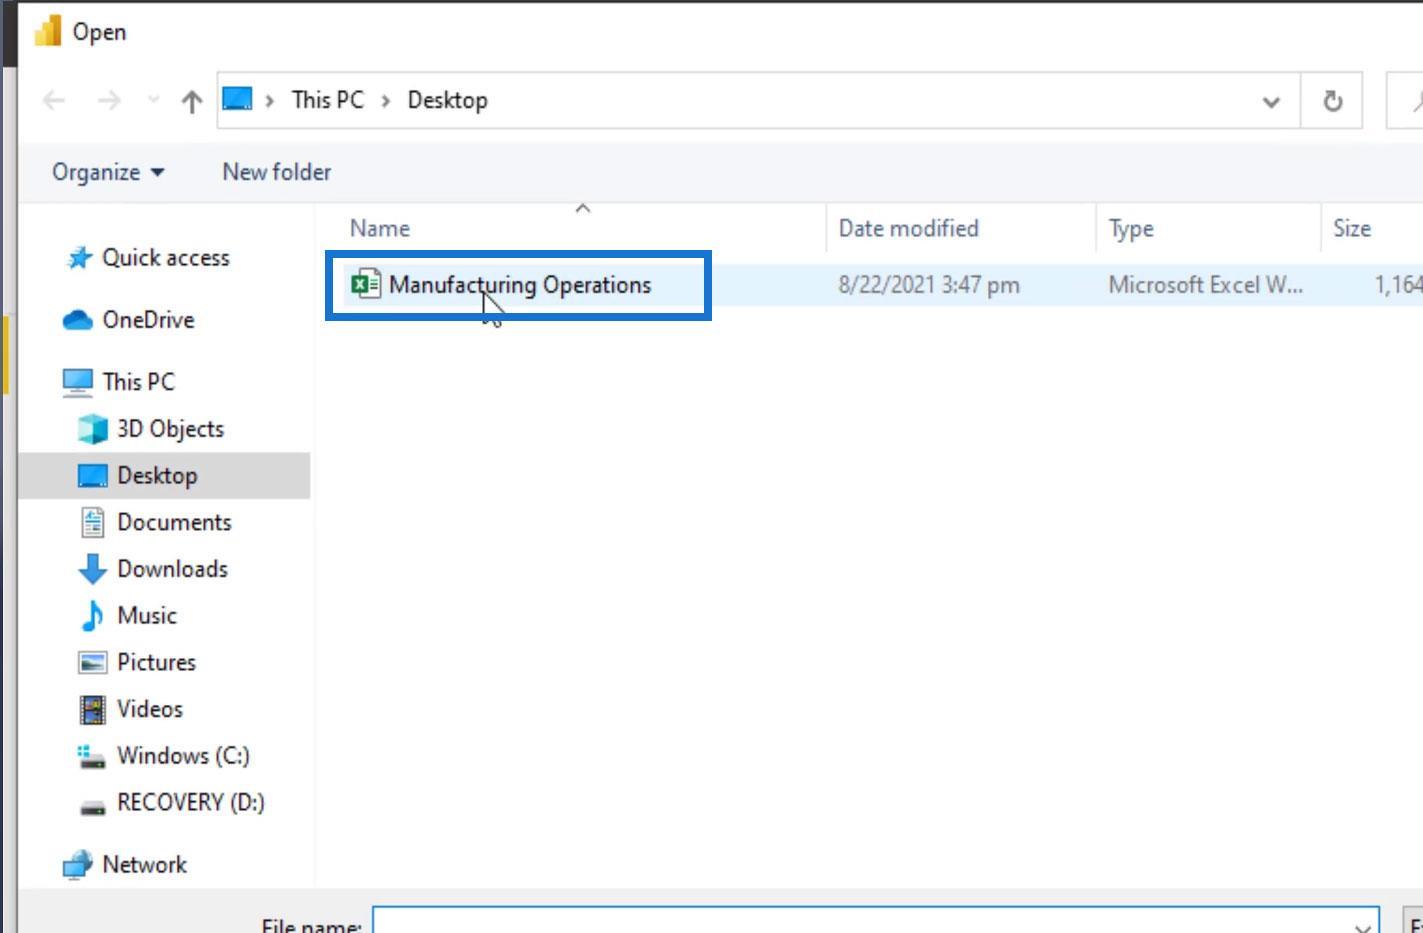Create a New folder
Screen dimensions: 1423x933
(276, 172)
